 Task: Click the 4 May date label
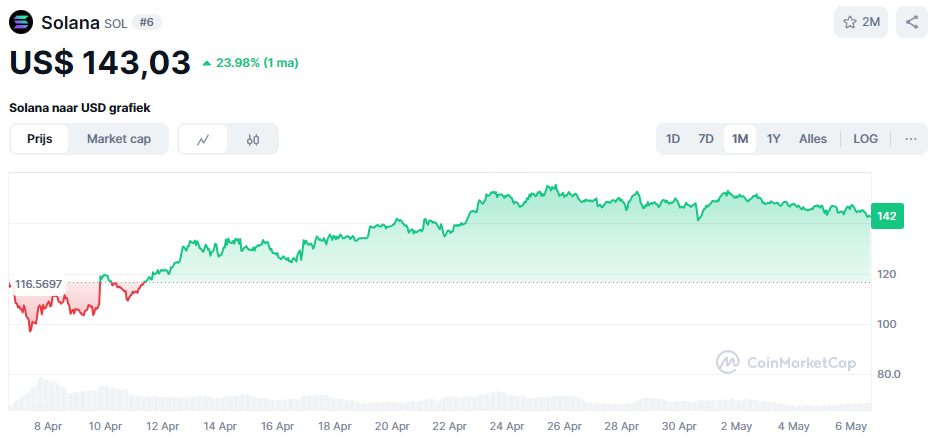click(x=794, y=426)
